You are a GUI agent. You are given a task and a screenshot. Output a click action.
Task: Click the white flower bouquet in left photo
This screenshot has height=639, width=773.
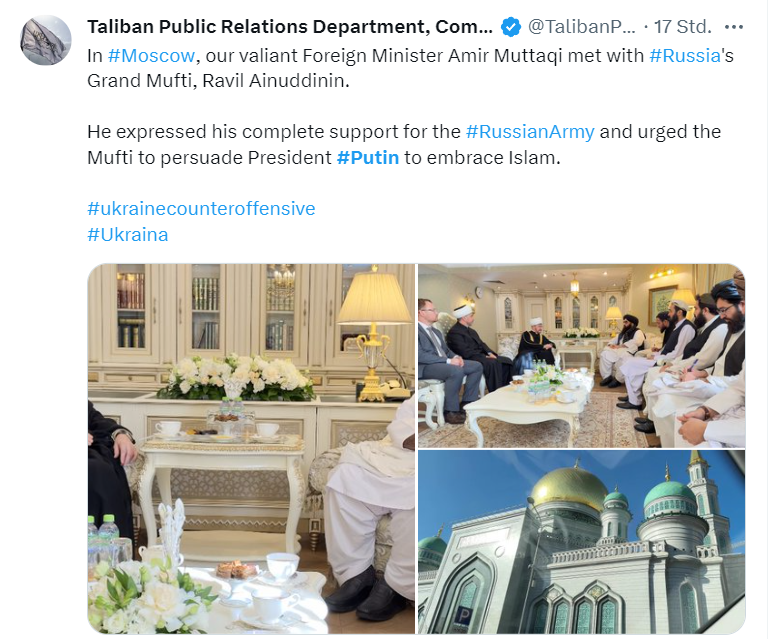(237, 377)
